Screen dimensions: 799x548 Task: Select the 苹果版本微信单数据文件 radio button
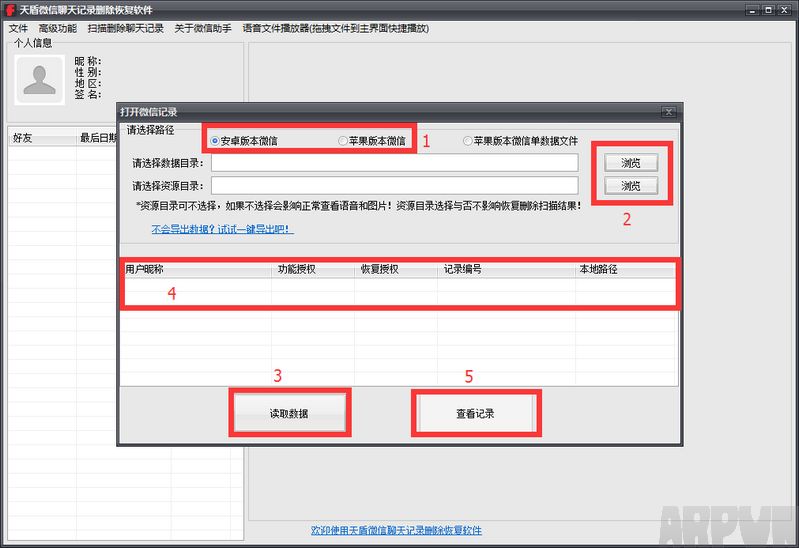520,141
